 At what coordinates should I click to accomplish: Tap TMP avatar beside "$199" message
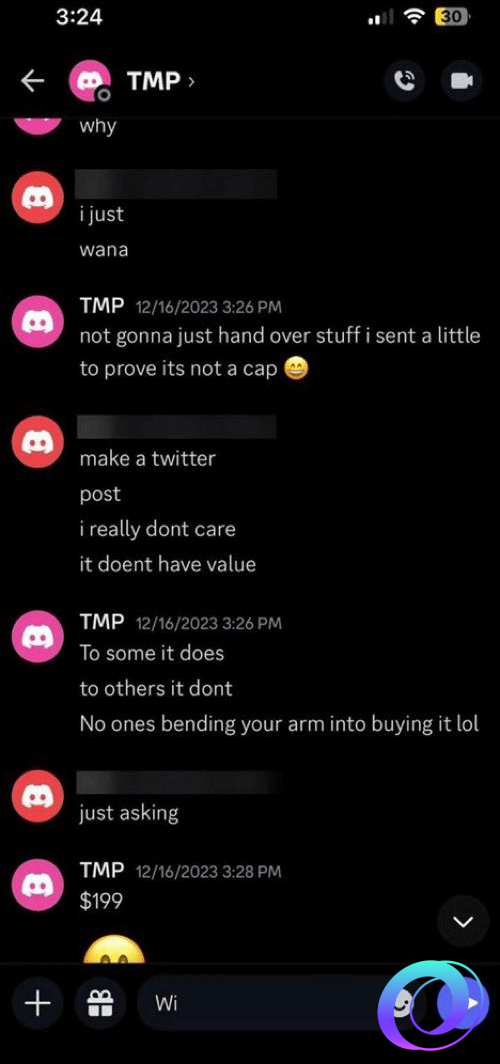coord(38,885)
